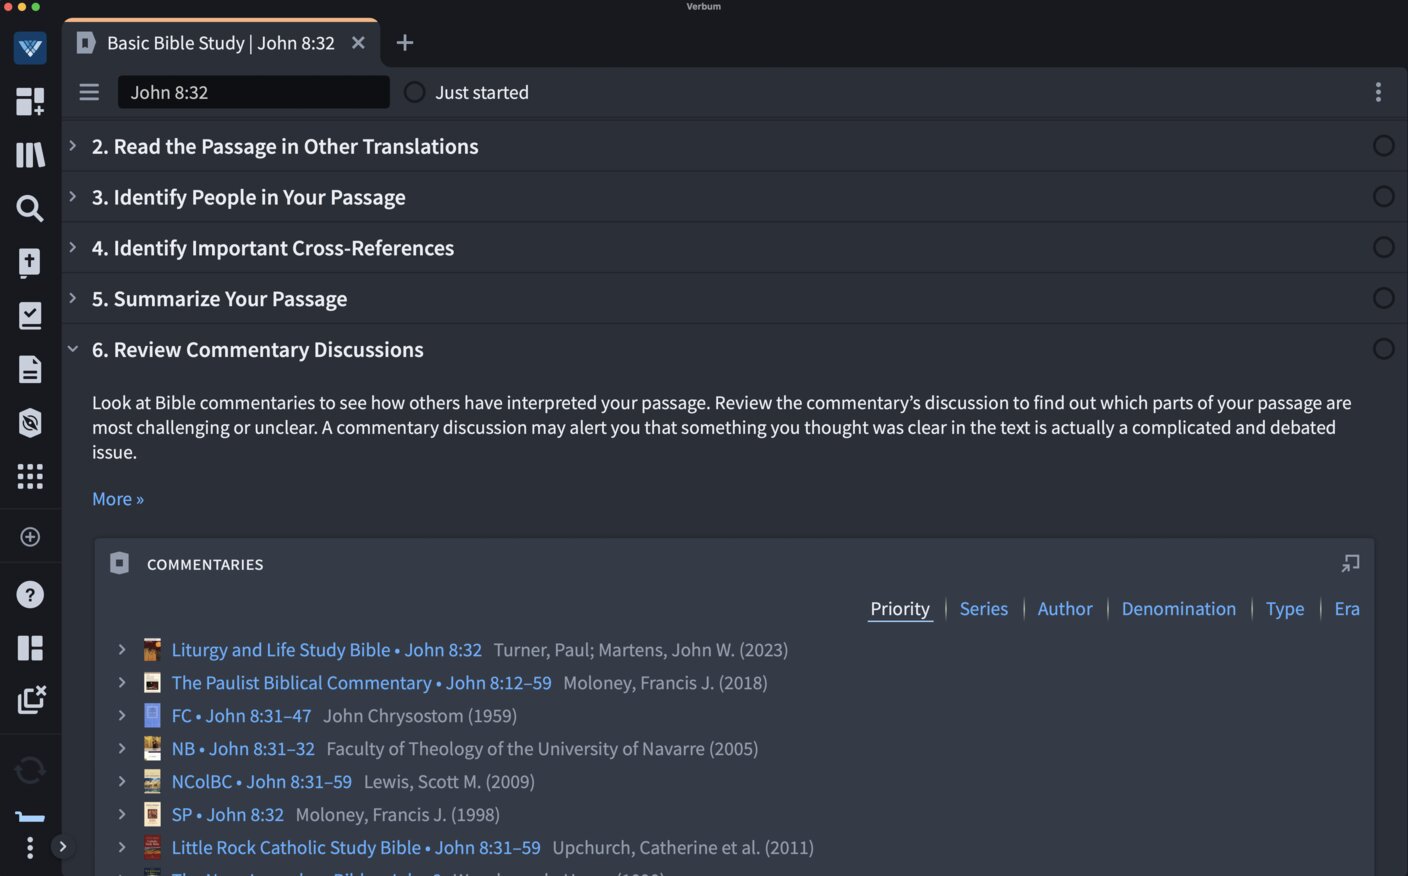The image size is (1408, 876).
Task: Sort commentaries by Author
Action: click(x=1064, y=609)
